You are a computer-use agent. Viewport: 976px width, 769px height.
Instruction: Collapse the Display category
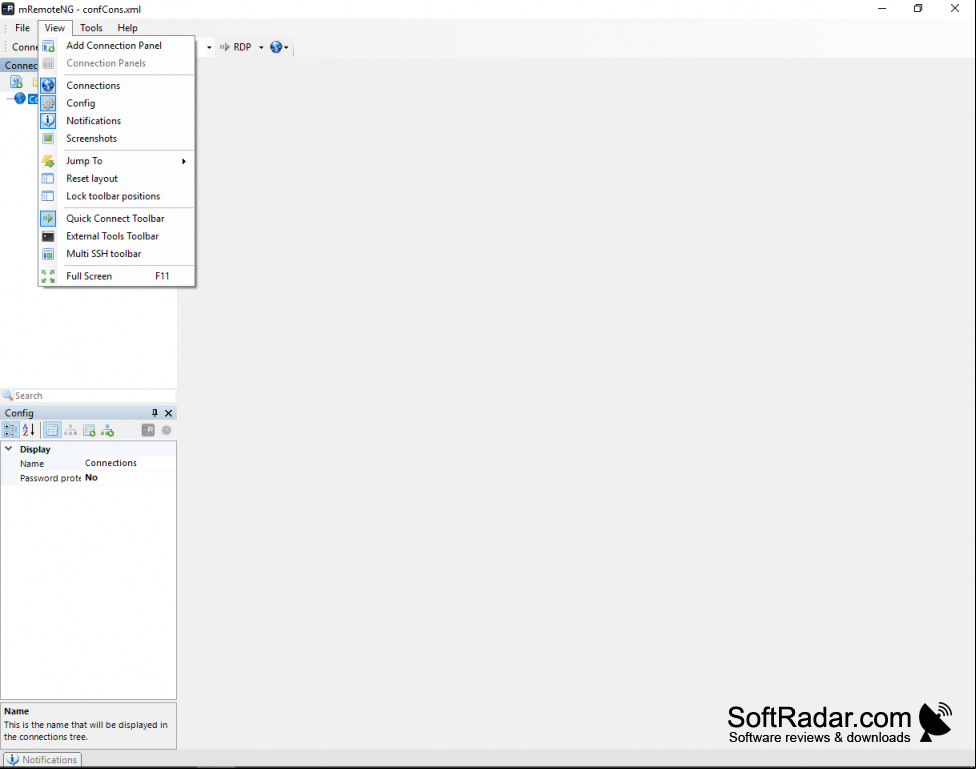coord(9,448)
